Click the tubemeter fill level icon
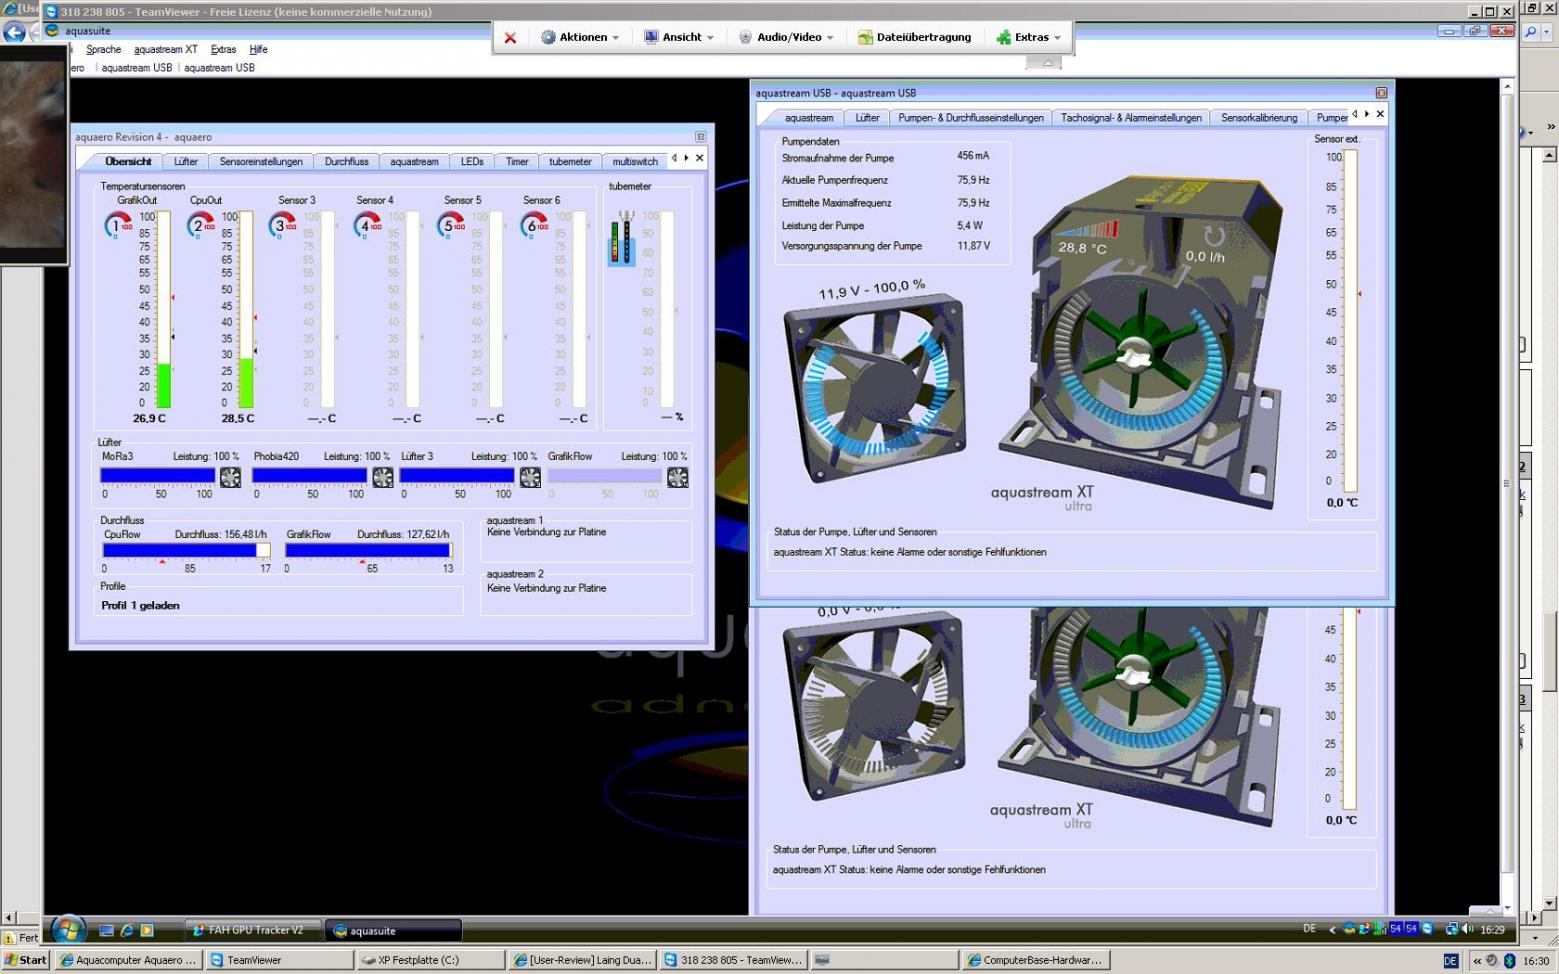This screenshot has width=1559, height=974. 622,238
